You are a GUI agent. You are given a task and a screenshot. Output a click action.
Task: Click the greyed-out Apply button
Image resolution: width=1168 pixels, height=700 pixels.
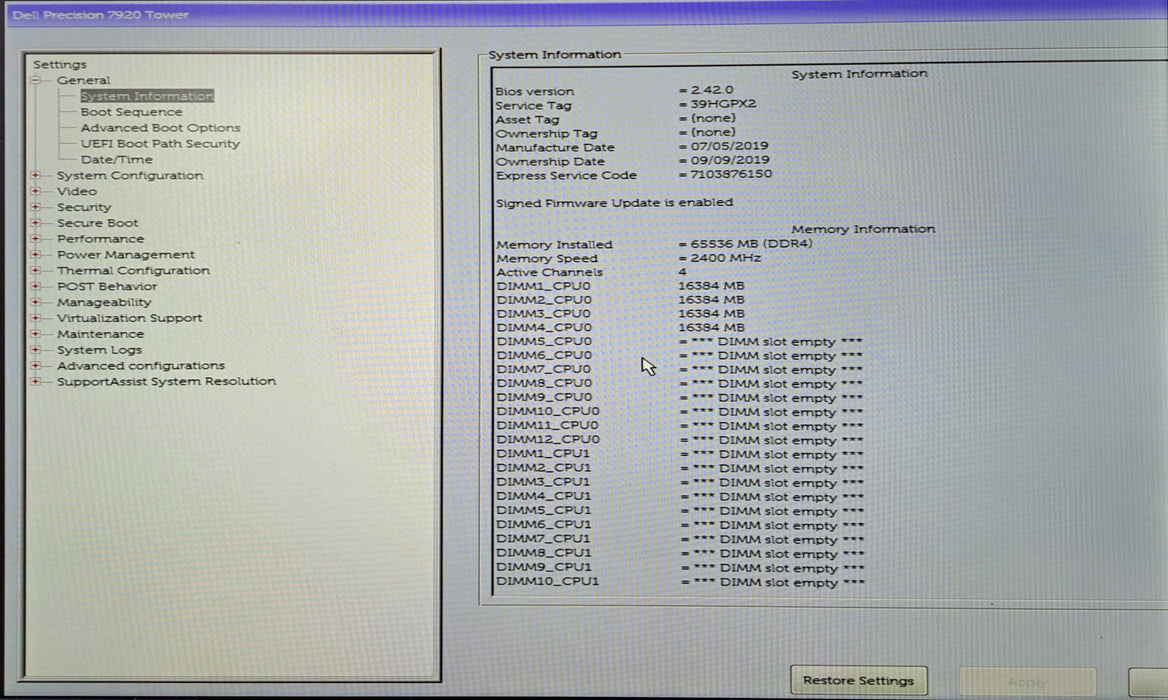click(1027, 681)
